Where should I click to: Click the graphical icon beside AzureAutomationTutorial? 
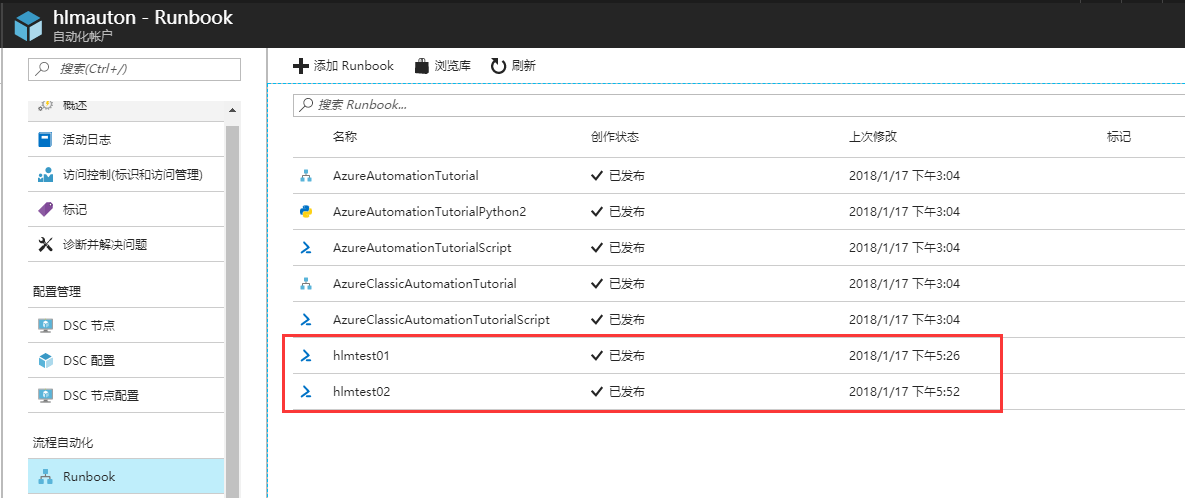pos(305,176)
